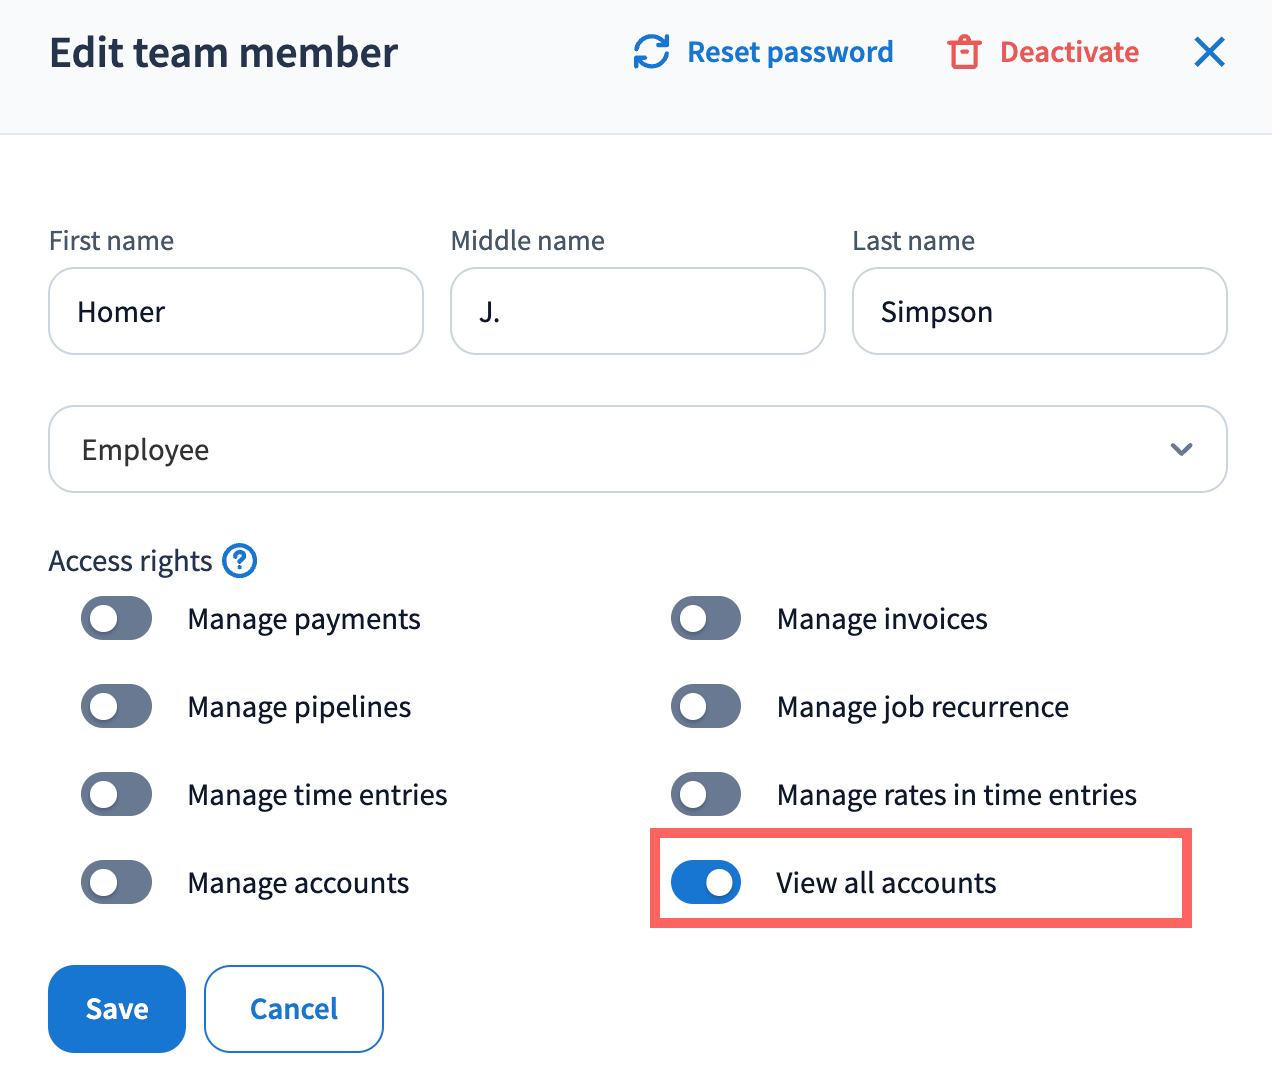Toggle Manage rates in time entries
Screen dimensions: 1272x1068
pos(706,795)
